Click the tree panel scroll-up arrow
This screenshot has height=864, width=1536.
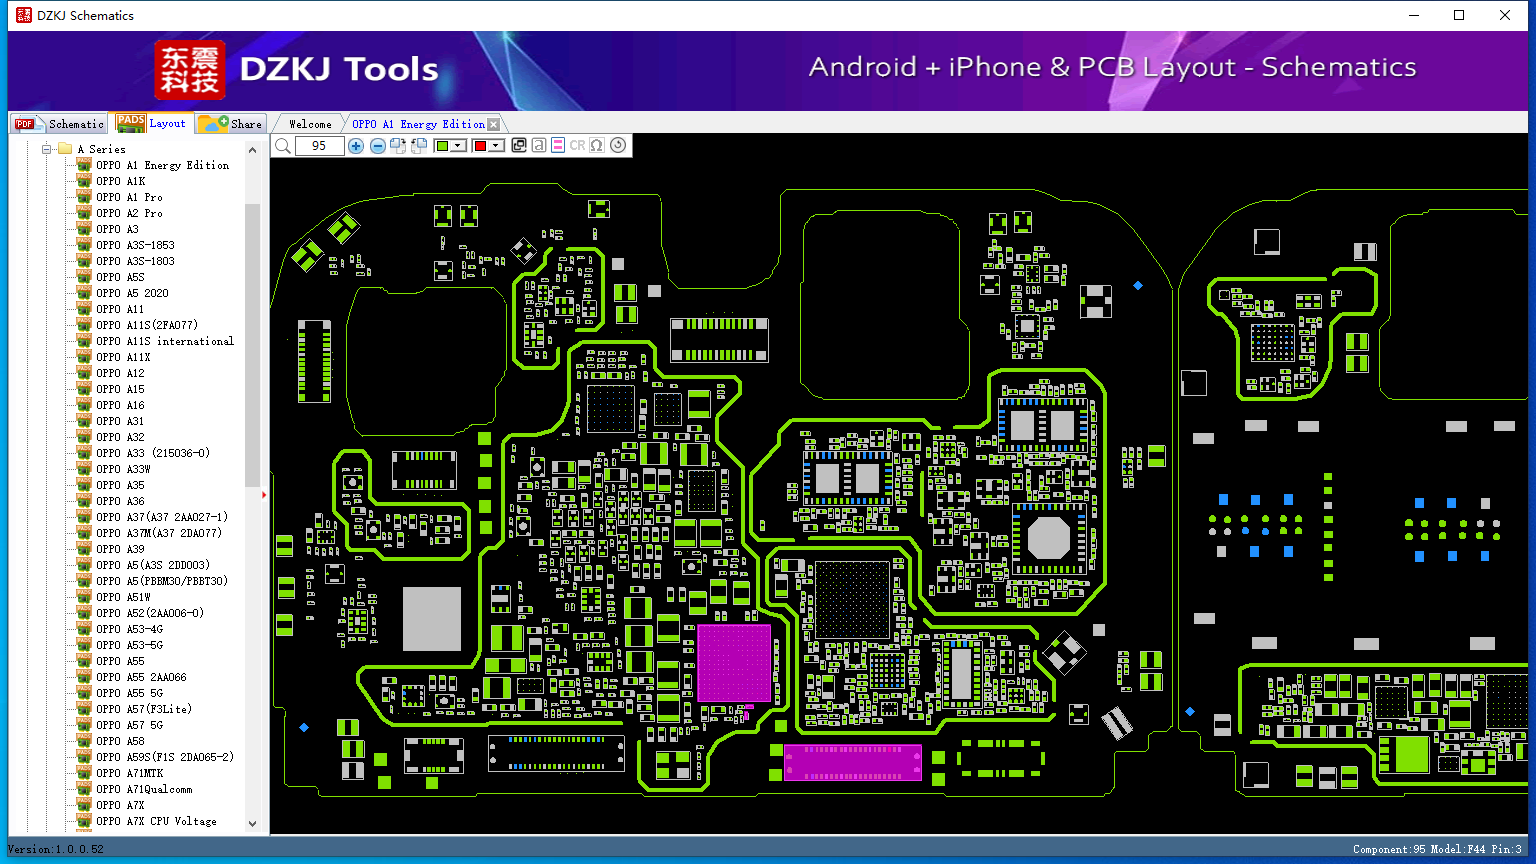click(x=252, y=150)
